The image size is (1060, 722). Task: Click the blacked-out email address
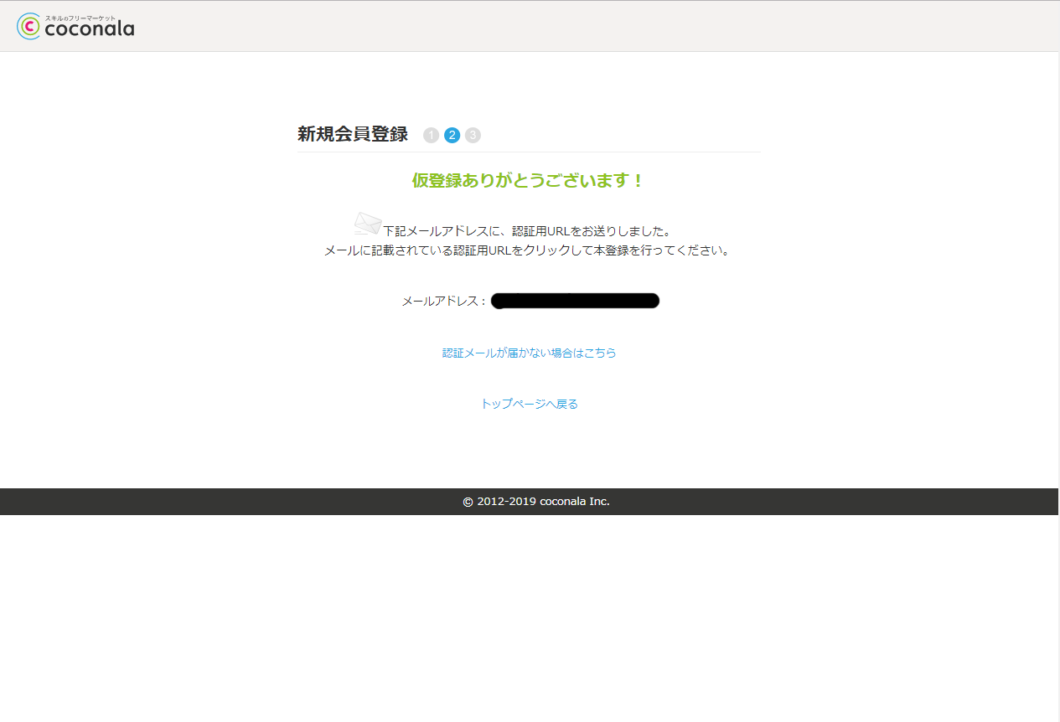pos(575,301)
